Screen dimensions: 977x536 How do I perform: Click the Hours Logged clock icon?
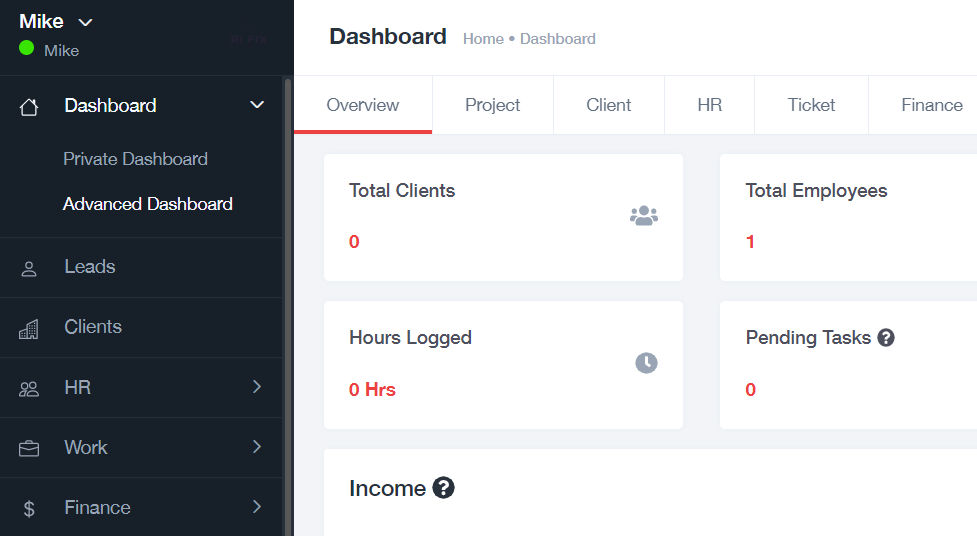[646, 362]
